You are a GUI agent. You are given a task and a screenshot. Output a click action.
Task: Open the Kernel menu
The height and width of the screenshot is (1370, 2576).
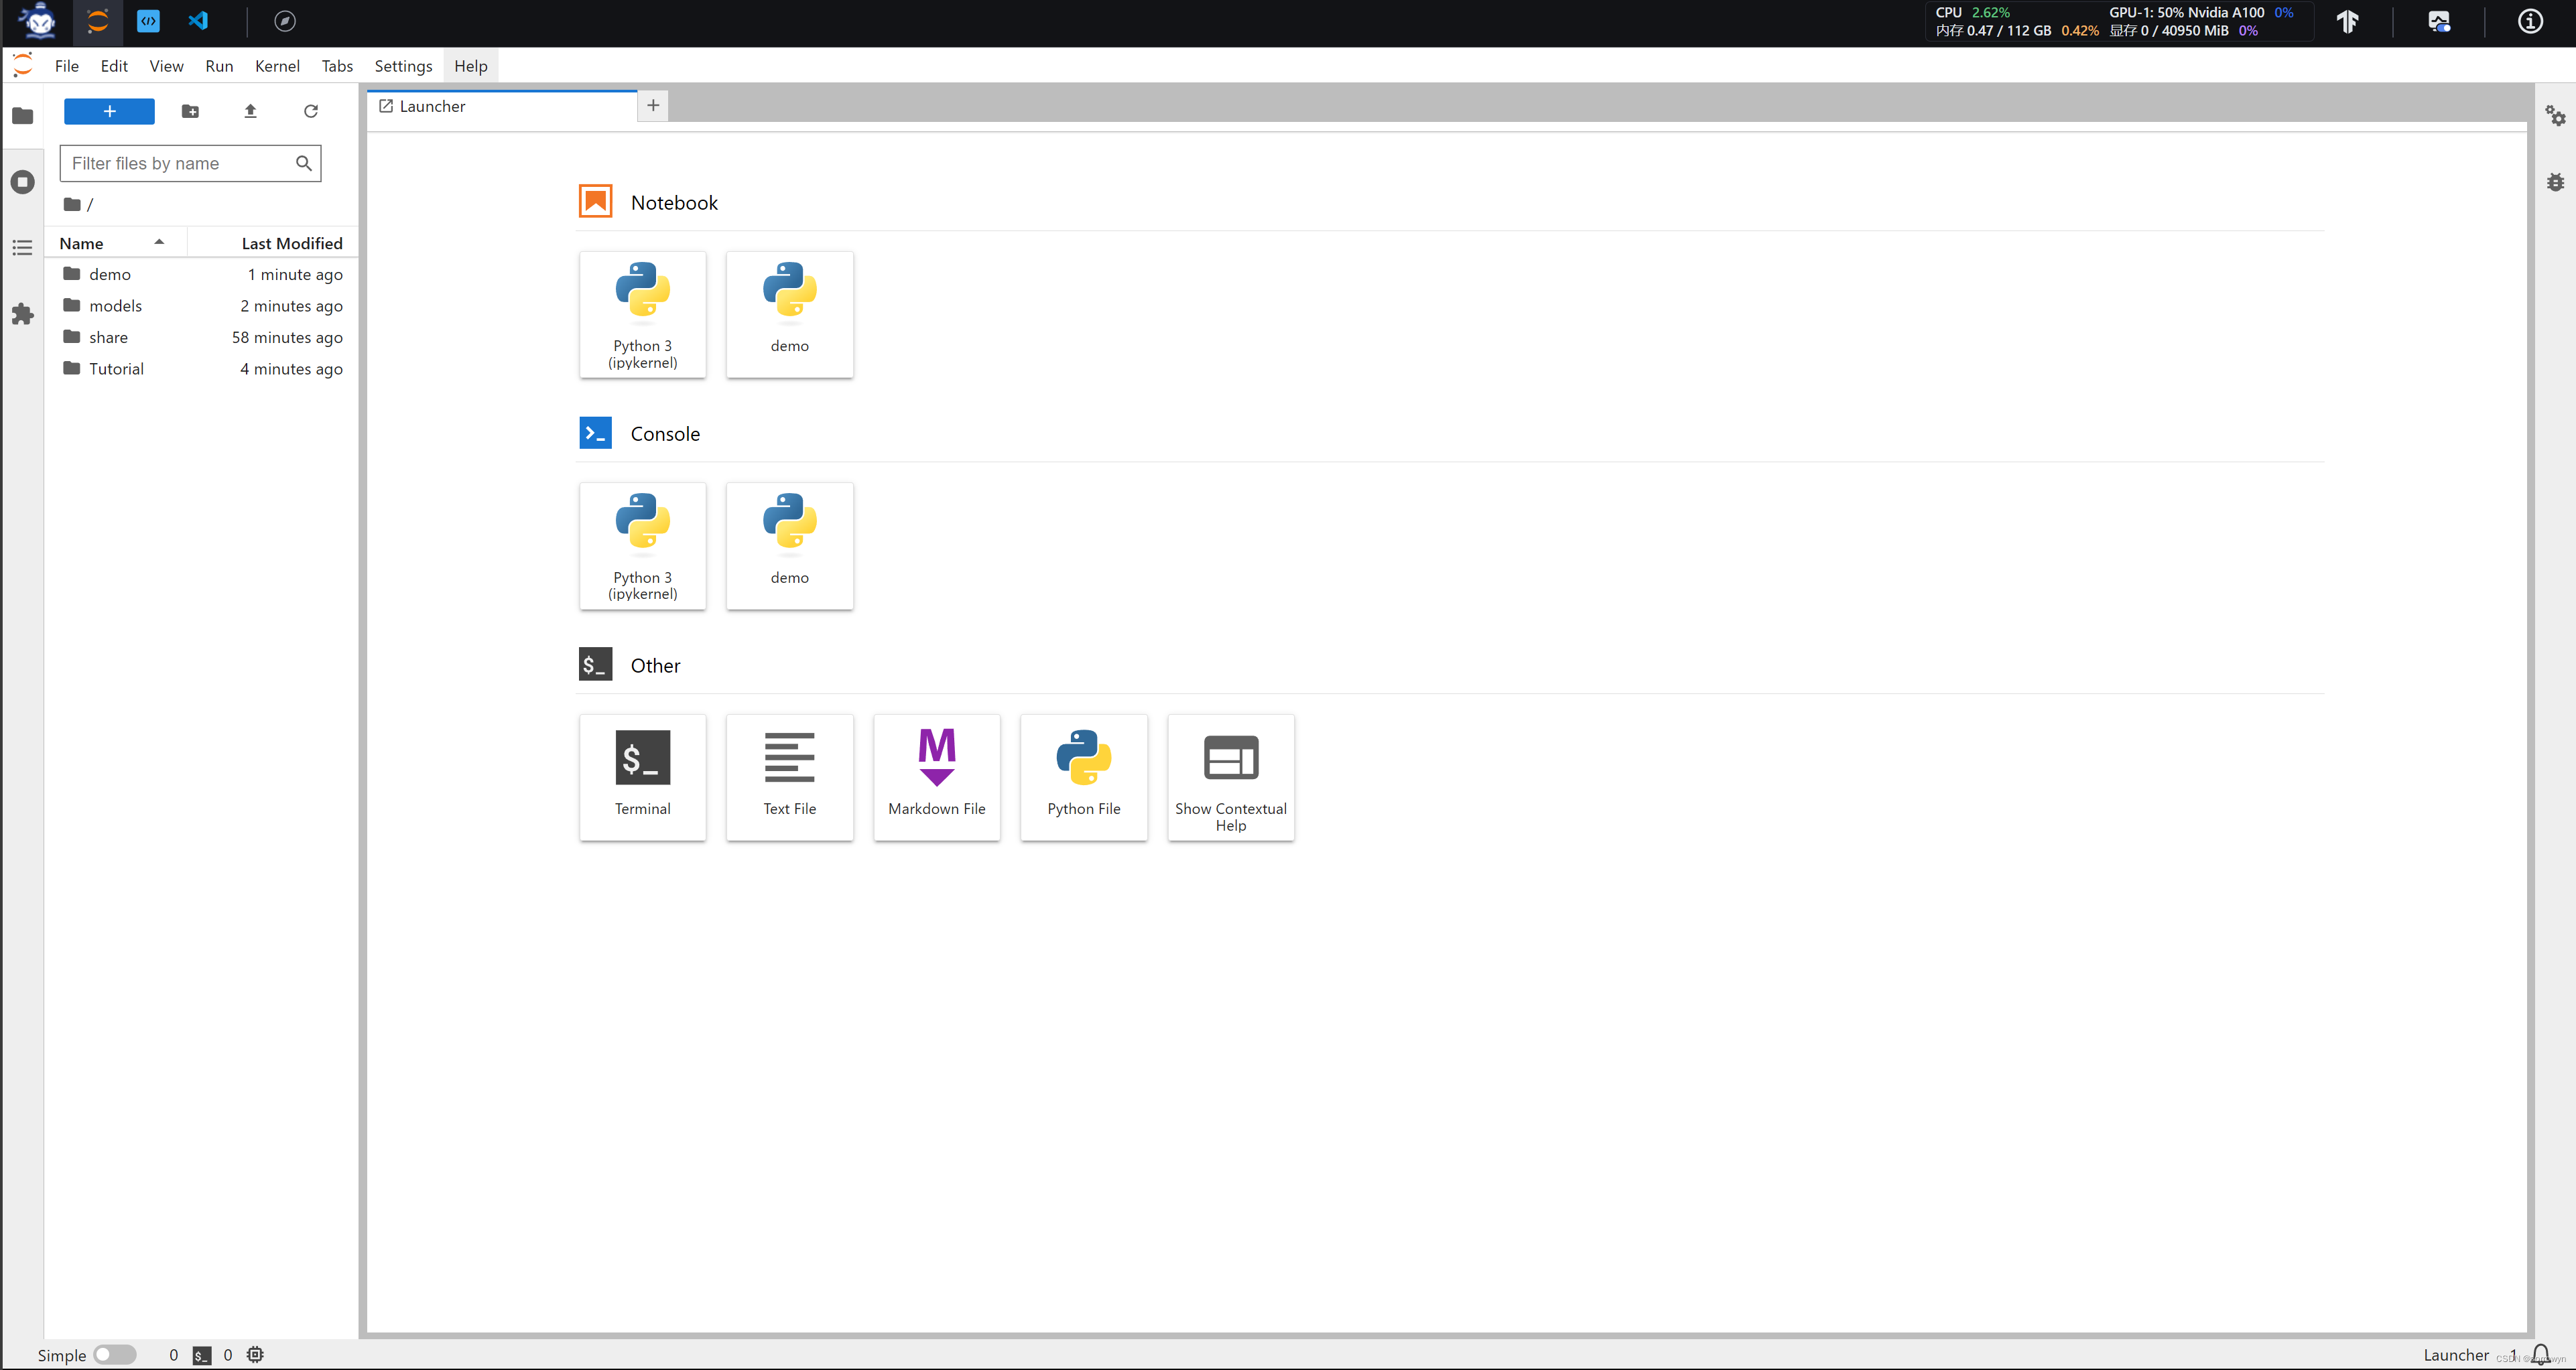276,66
